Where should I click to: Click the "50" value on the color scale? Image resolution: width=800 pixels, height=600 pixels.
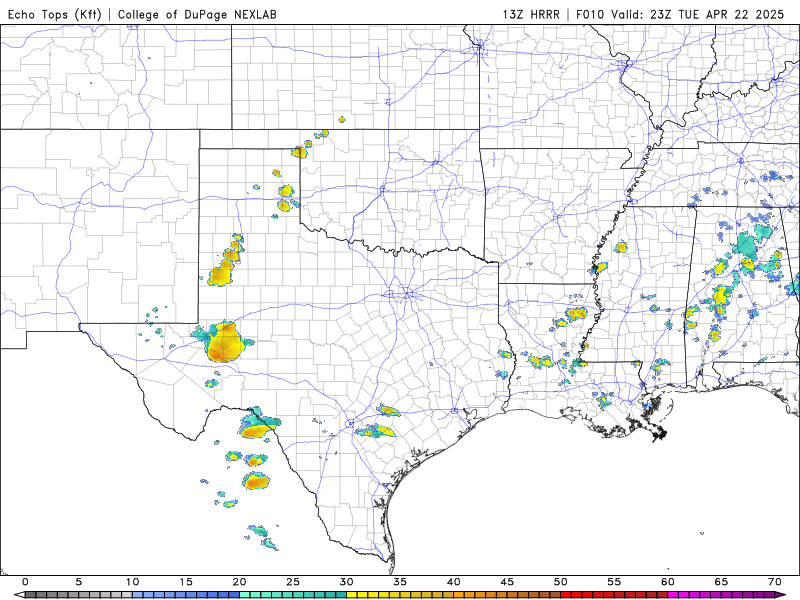coord(561,582)
